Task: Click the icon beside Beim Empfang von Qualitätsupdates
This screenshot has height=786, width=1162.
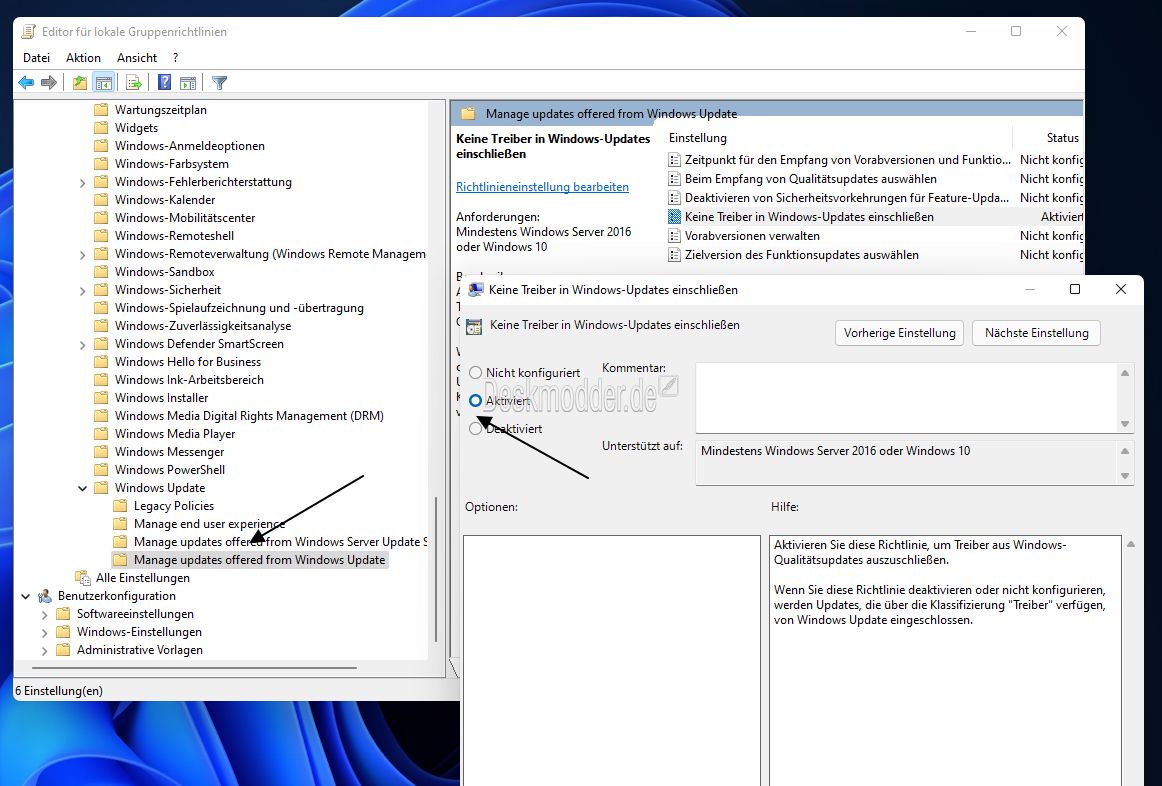Action: [674, 179]
